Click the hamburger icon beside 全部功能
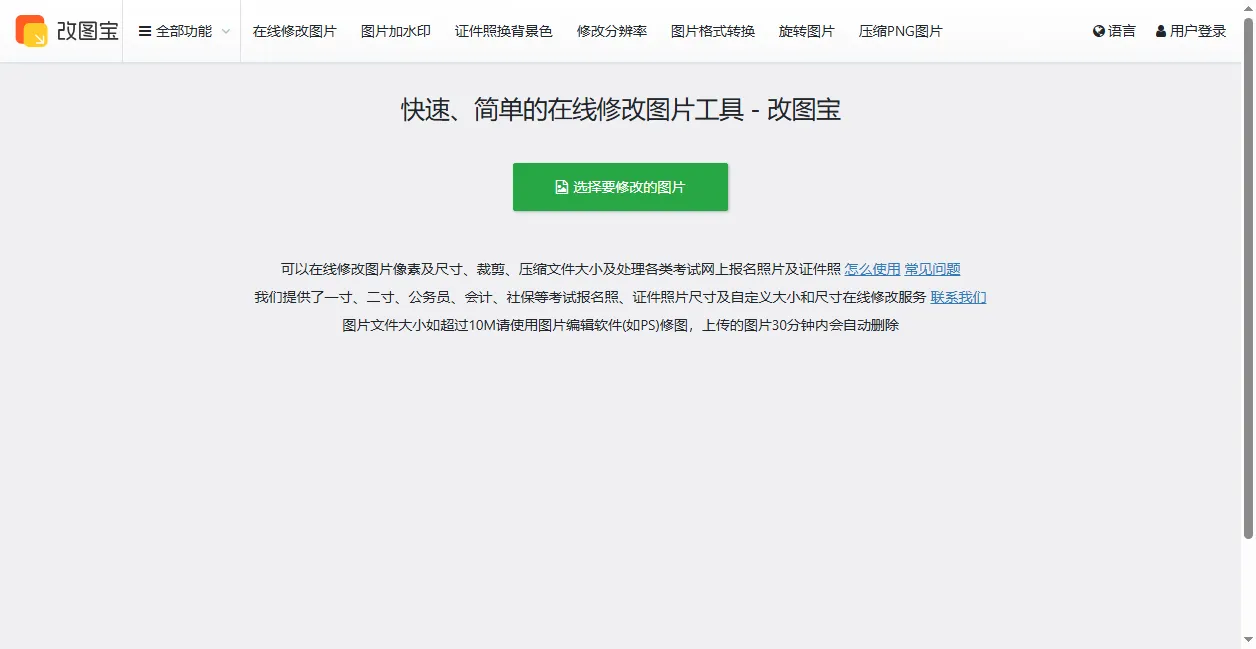 [x=146, y=31]
